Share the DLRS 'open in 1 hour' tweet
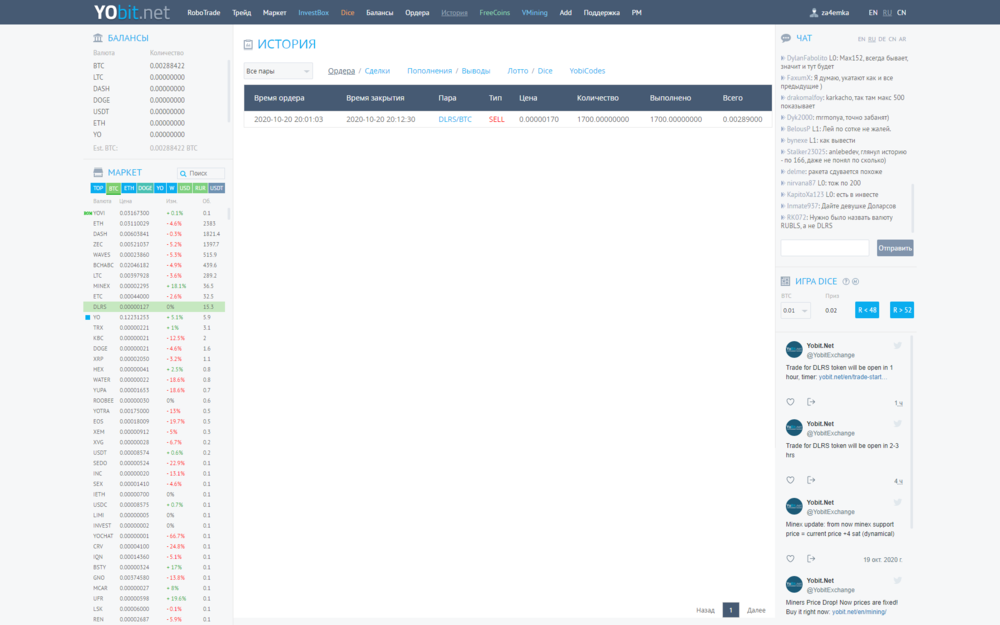The image size is (1000, 625). (811, 402)
